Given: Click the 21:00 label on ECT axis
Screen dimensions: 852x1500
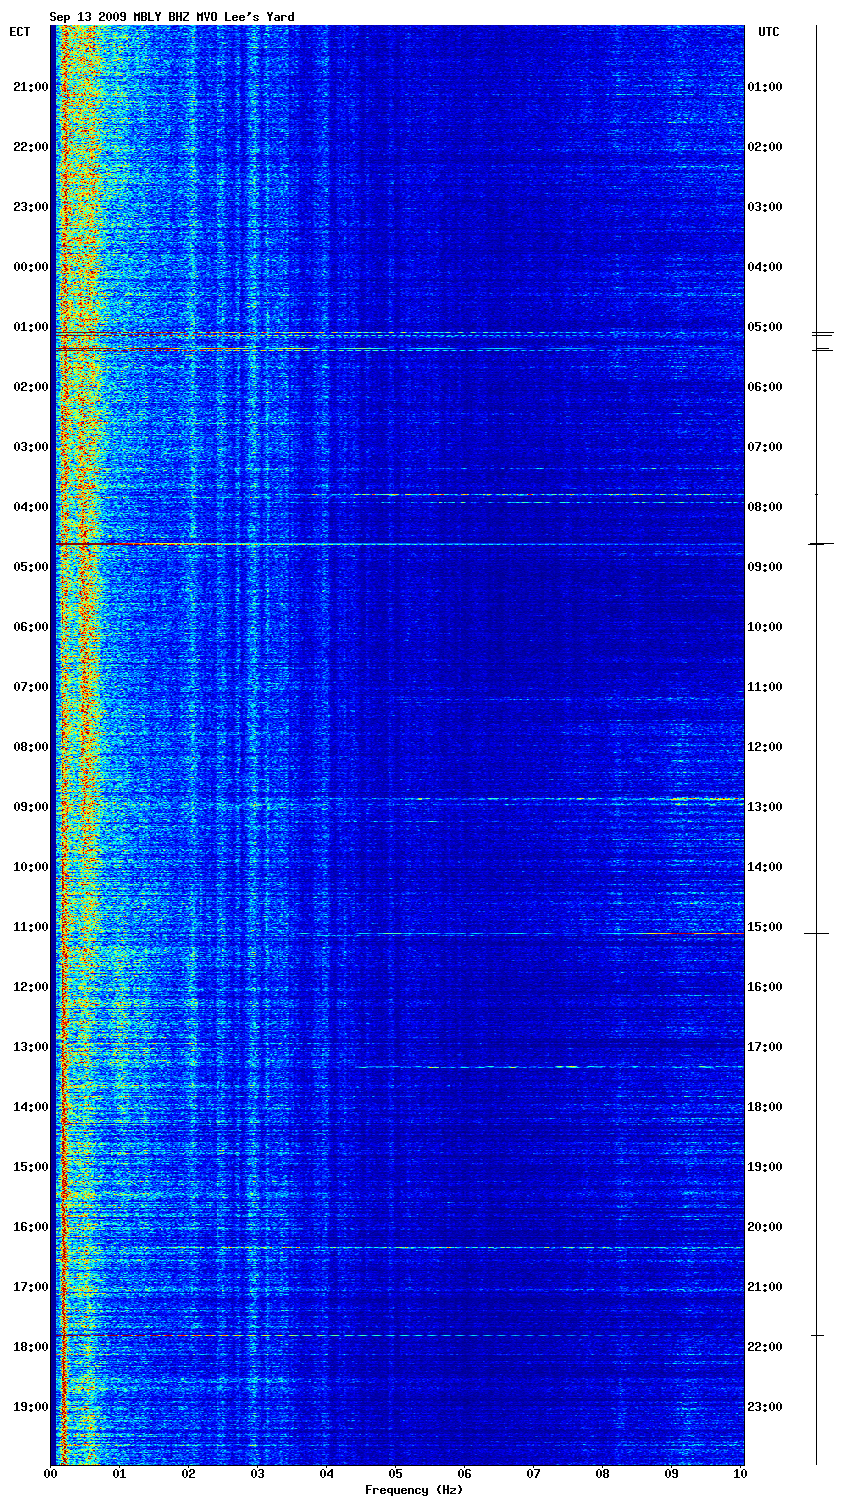Looking at the screenshot, I should (x=30, y=87).
